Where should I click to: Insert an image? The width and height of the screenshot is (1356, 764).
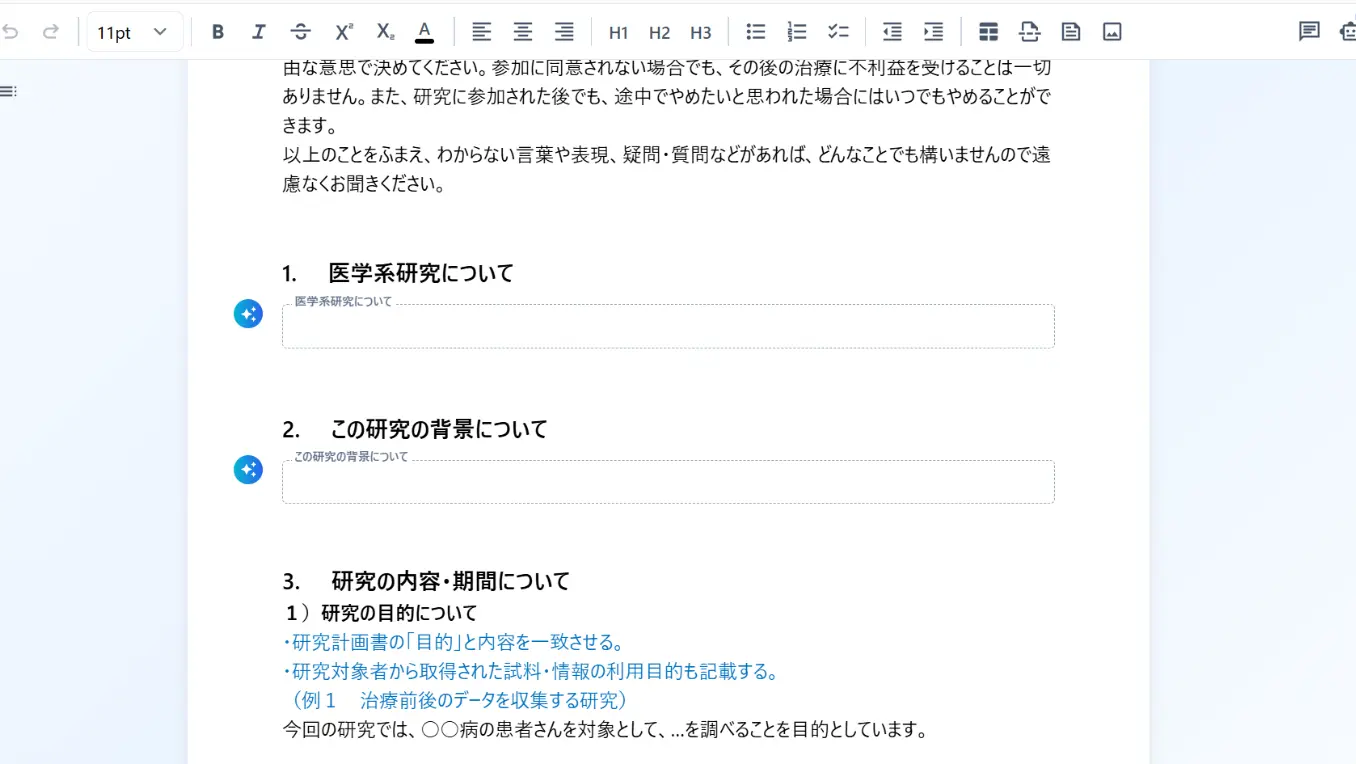(1112, 32)
